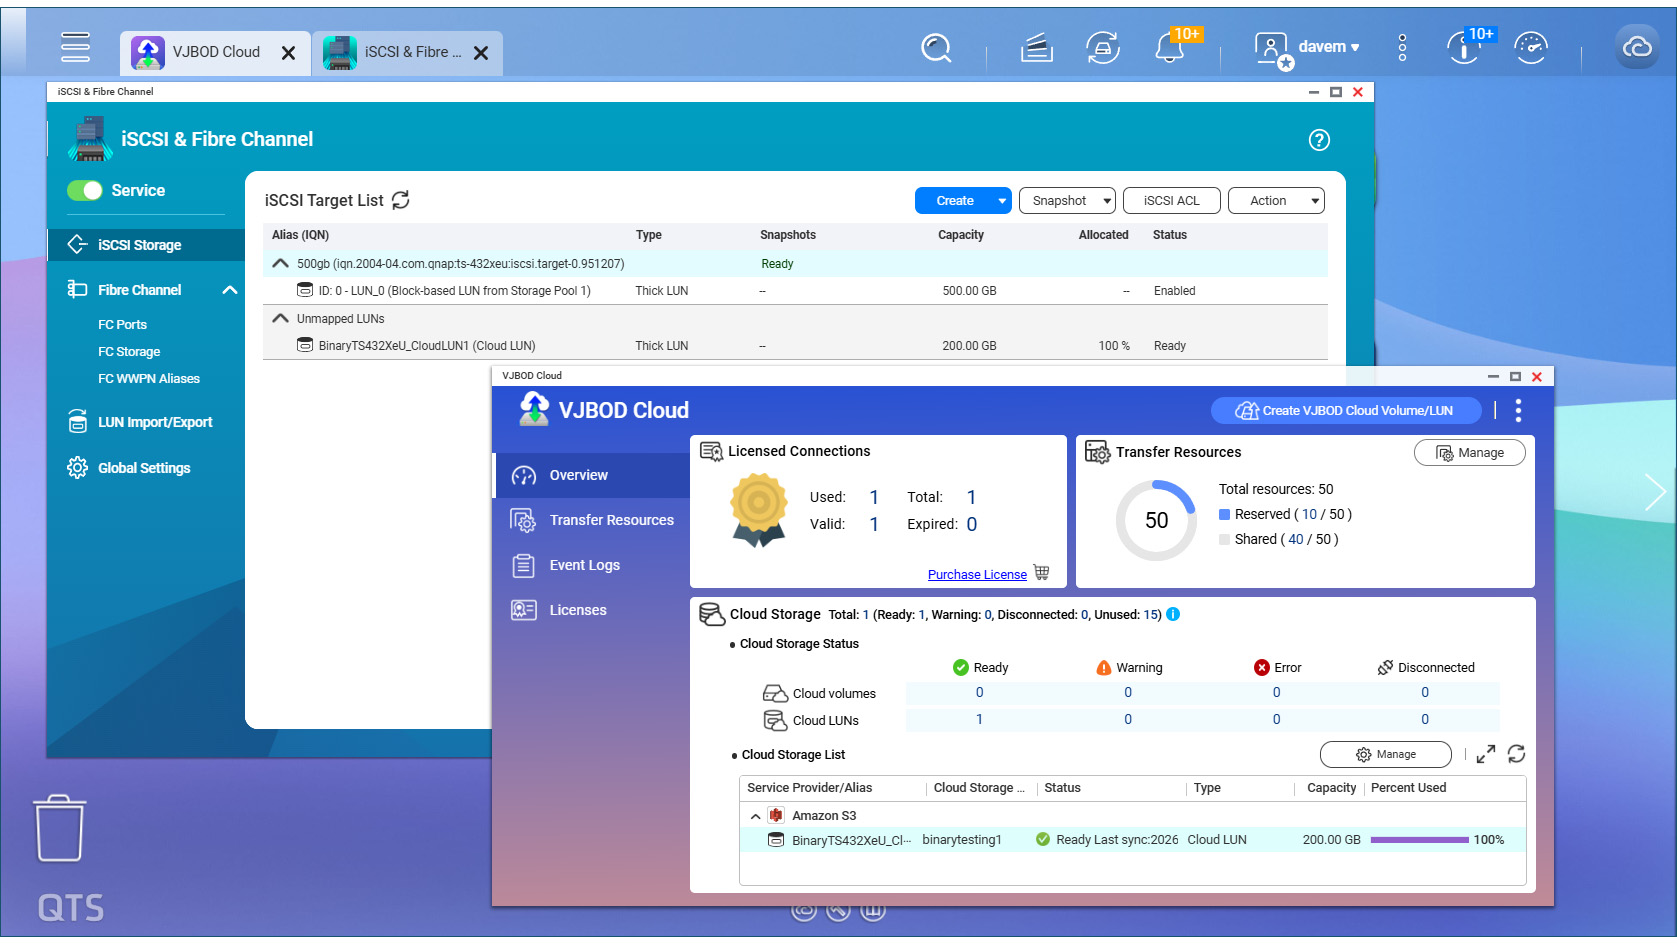Open VJBOD Cloud three-dot options menu

coord(1518,410)
